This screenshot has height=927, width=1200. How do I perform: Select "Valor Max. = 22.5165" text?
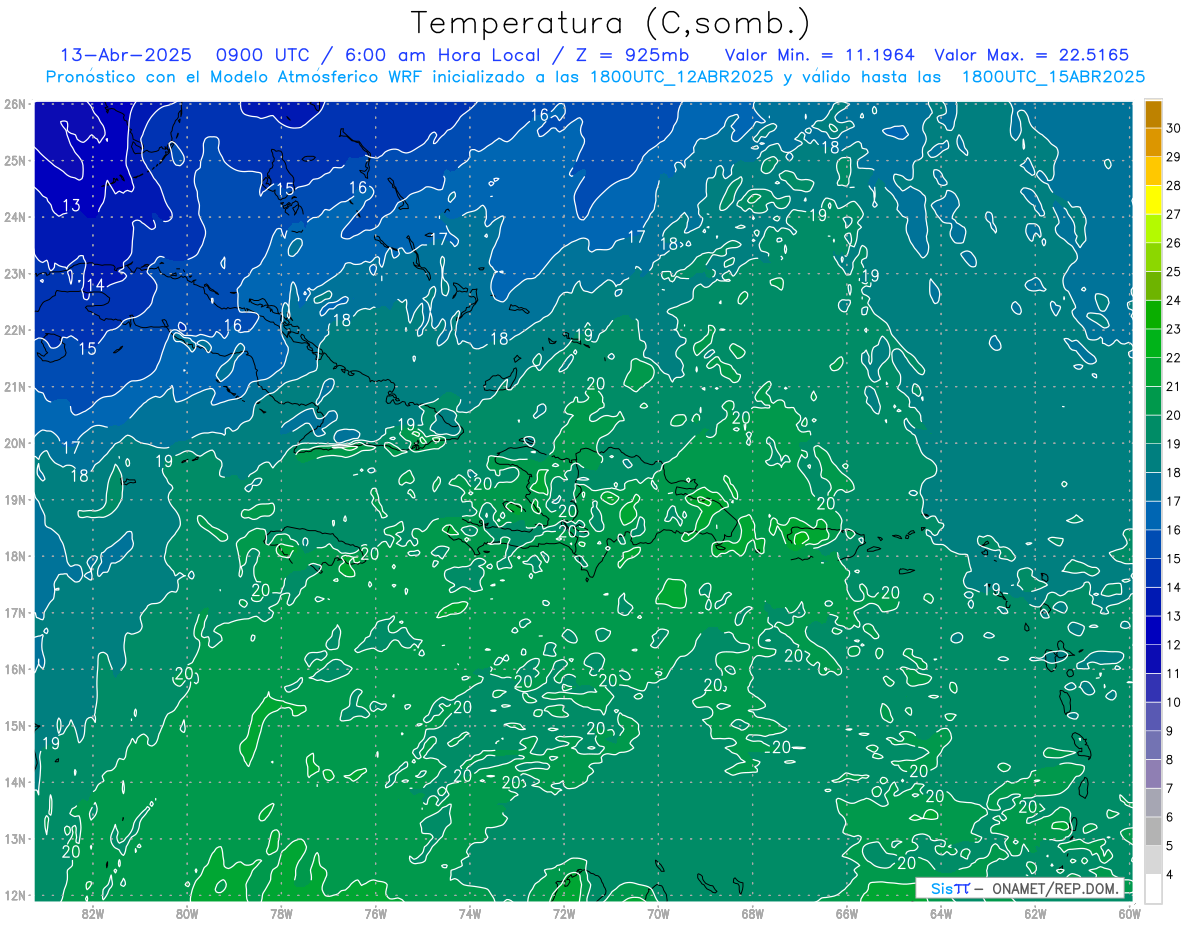click(1032, 55)
